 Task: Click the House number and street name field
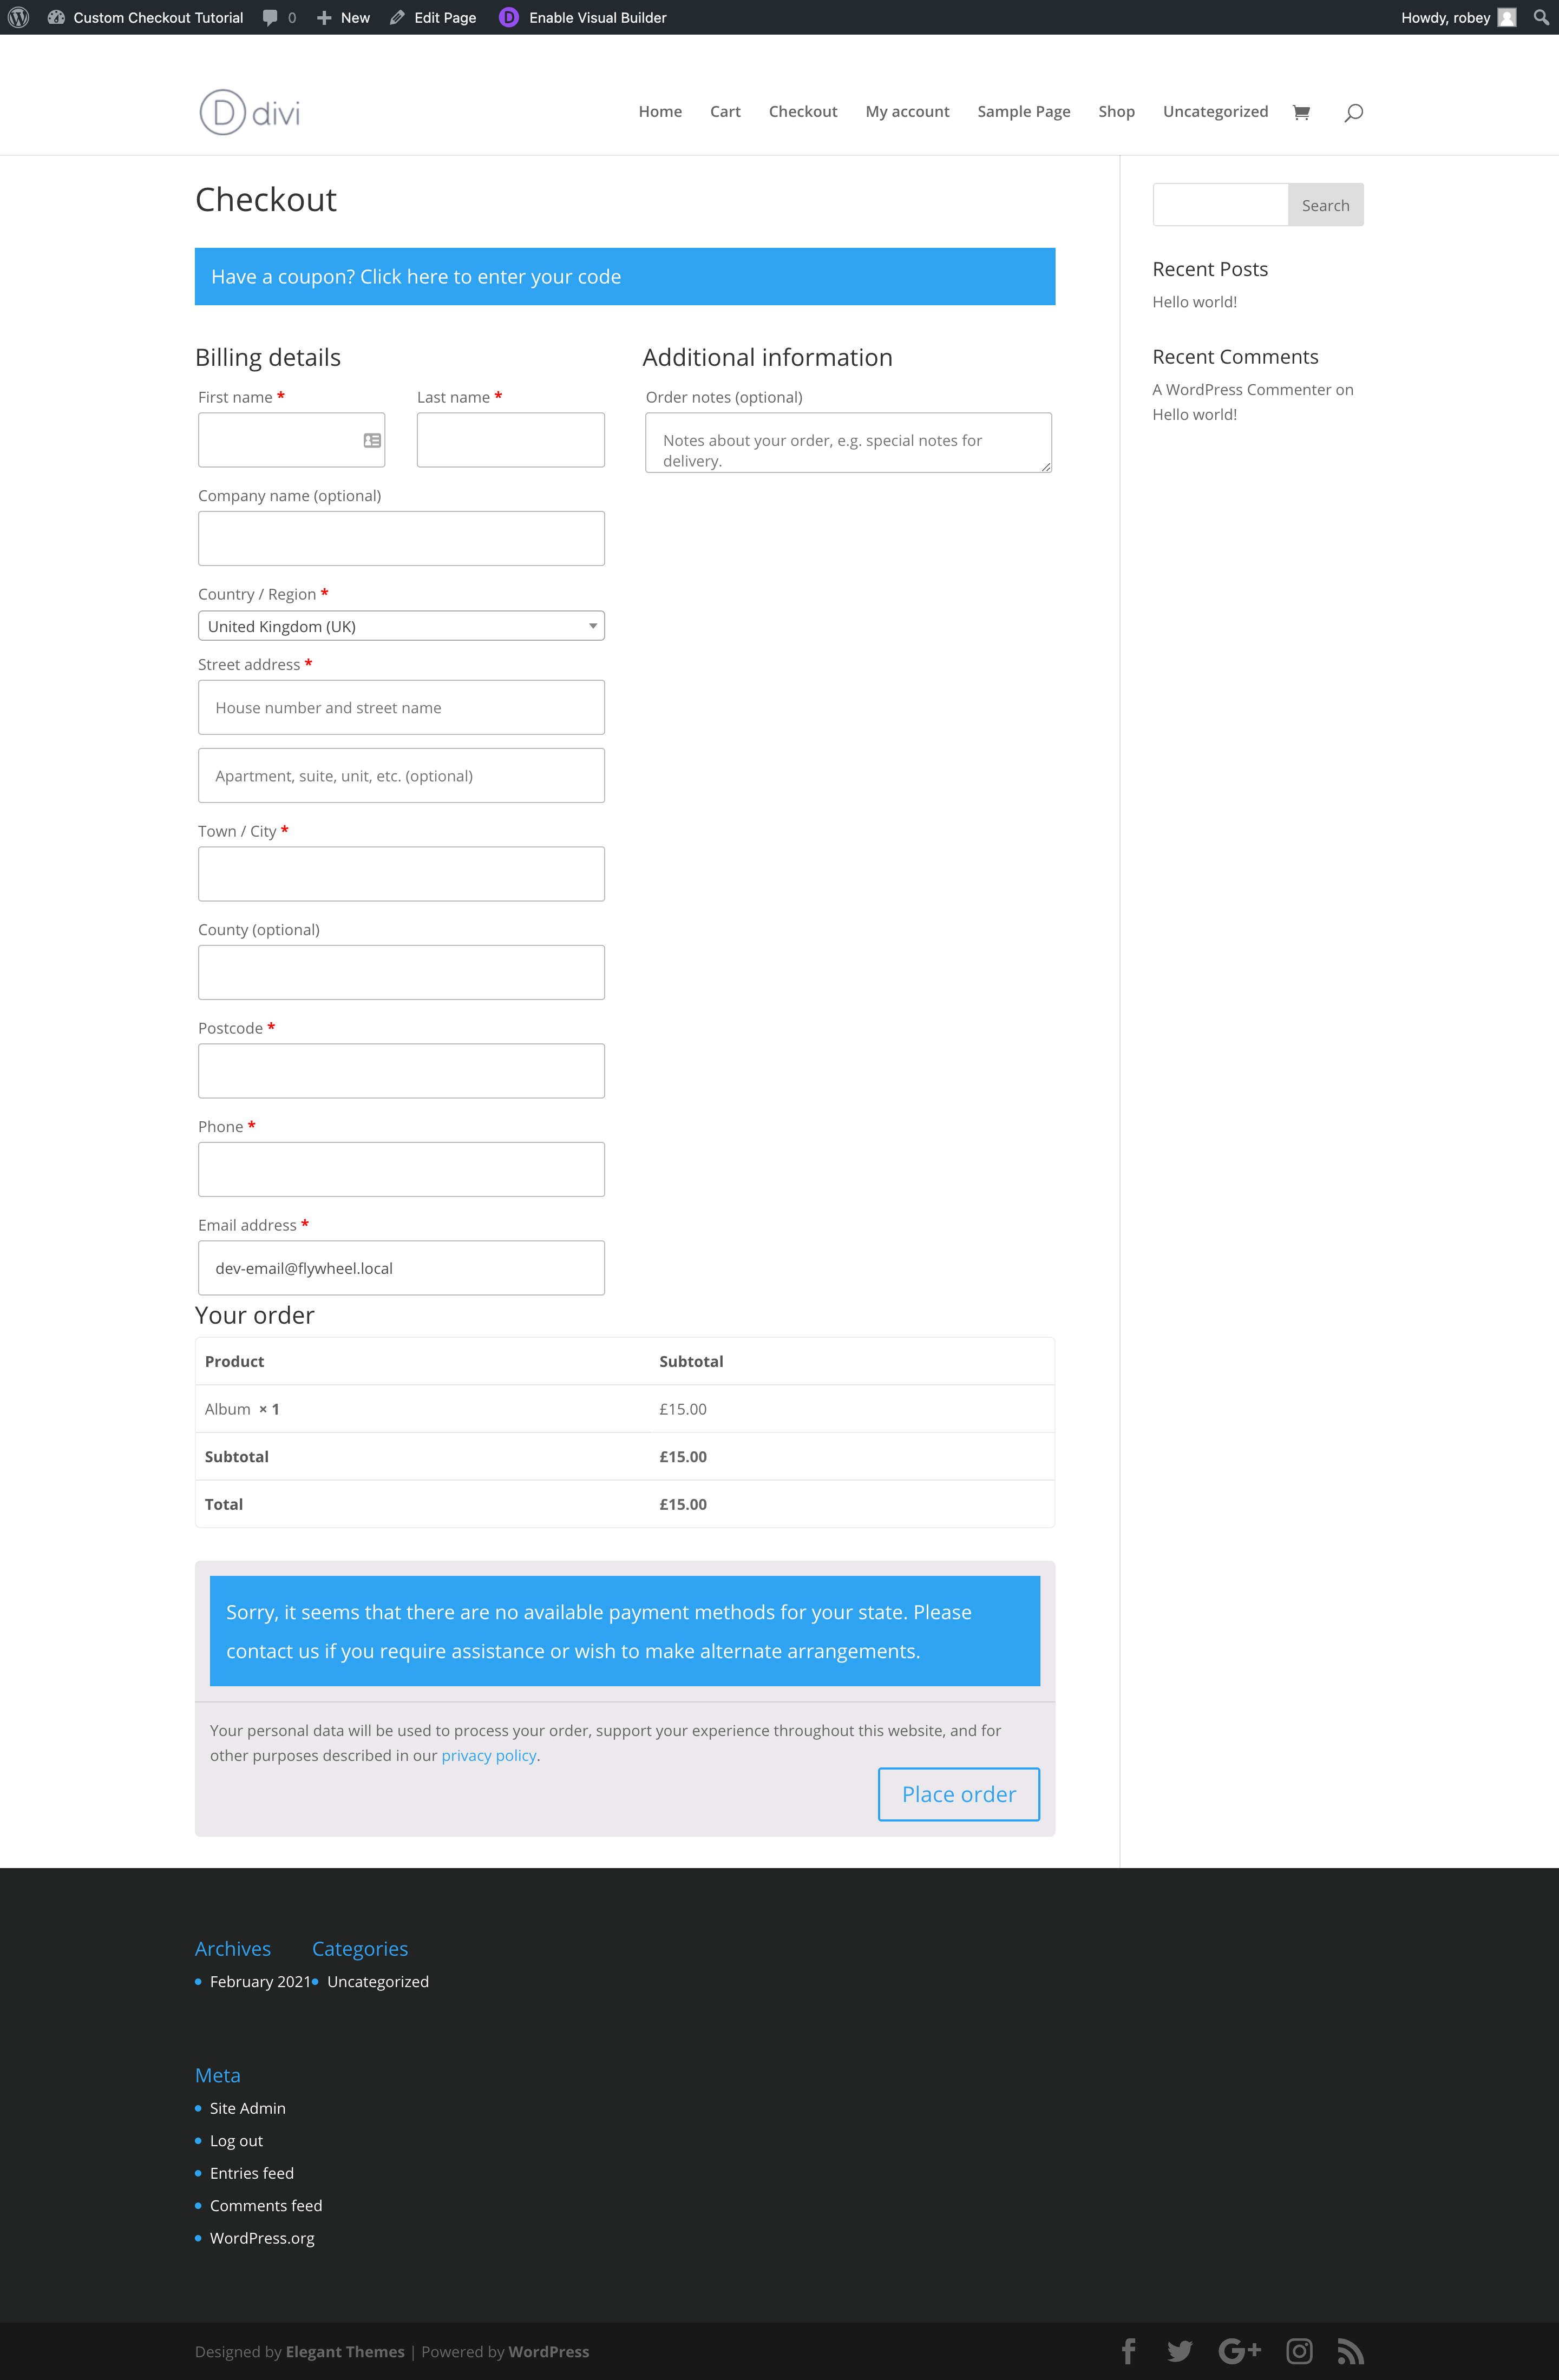401,707
